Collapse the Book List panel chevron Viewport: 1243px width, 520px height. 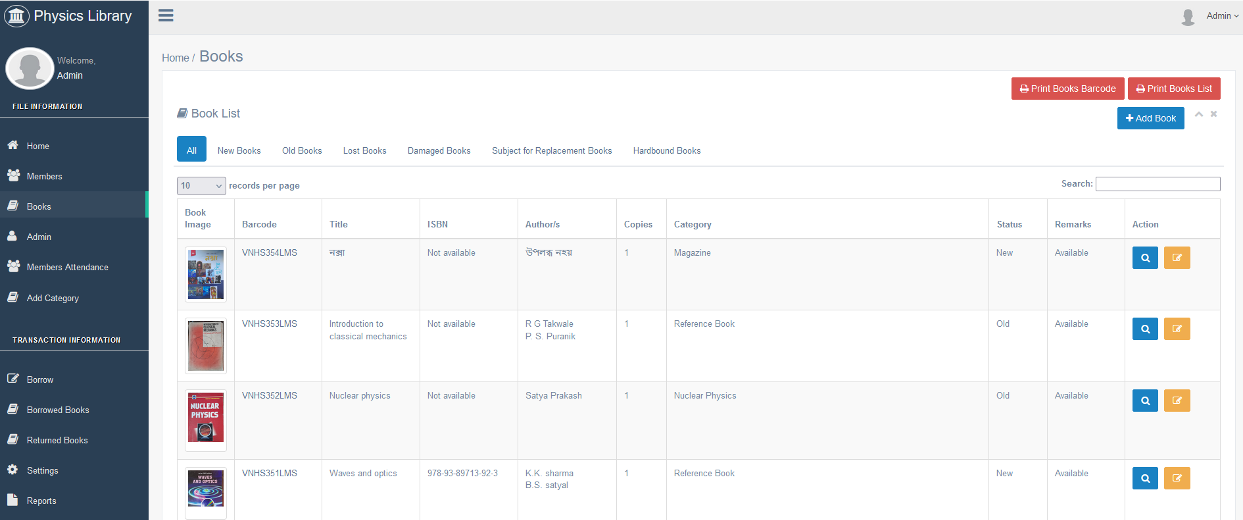click(x=1199, y=114)
